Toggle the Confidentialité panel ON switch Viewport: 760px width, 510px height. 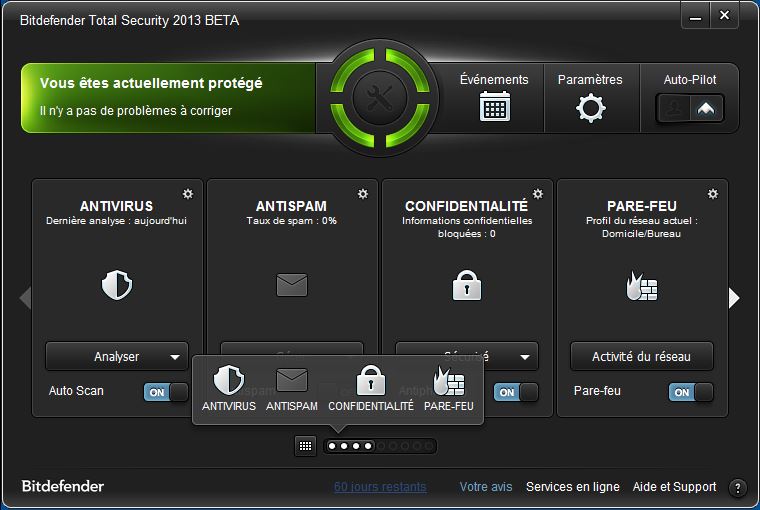click(516, 392)
